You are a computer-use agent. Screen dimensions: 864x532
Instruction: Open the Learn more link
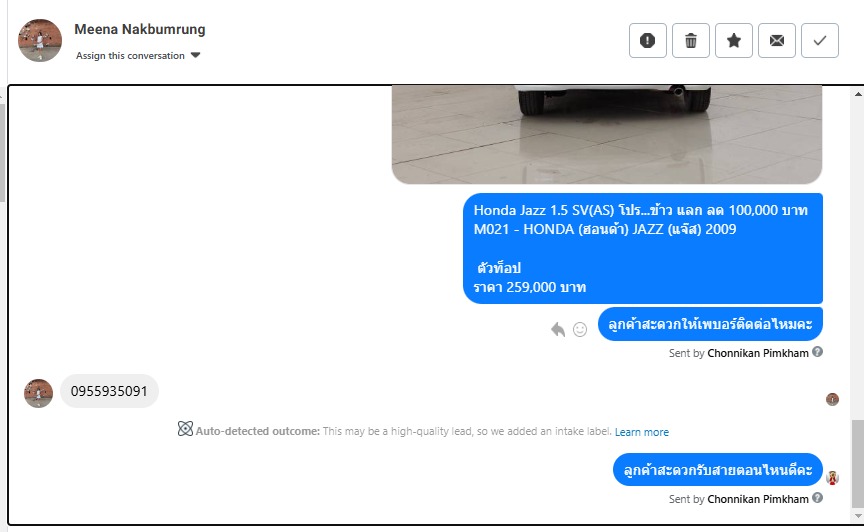click(x=641, y=432)
